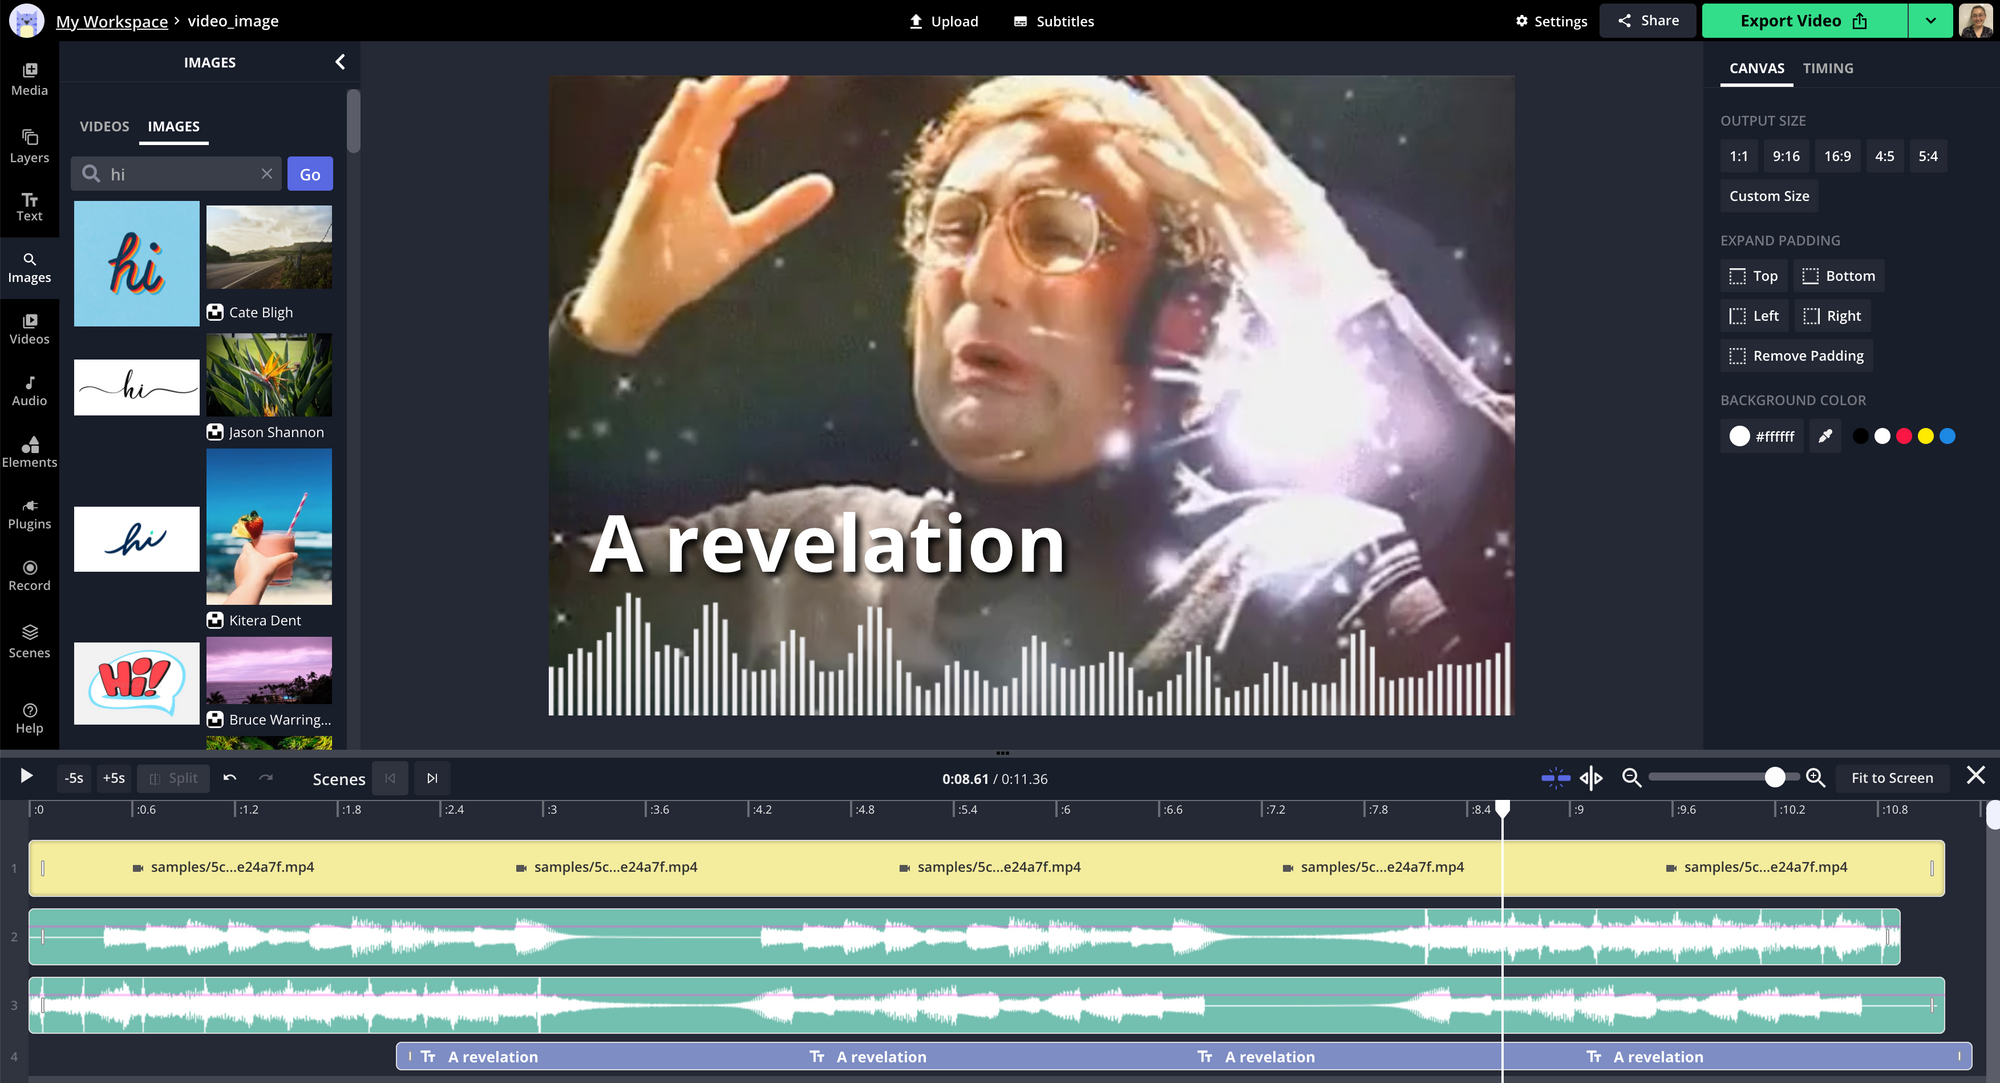Select the blue 'hi' image thumbnail
Screen dimensions: 2000x1083
(137, 264)
